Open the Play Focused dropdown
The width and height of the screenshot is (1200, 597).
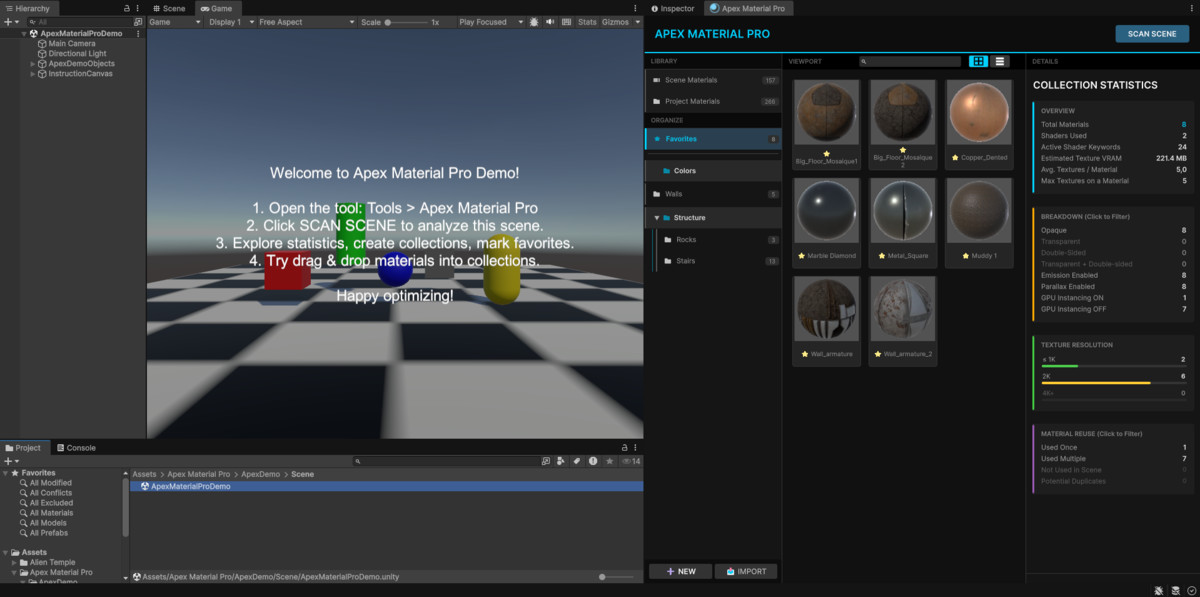pos(490,22)
